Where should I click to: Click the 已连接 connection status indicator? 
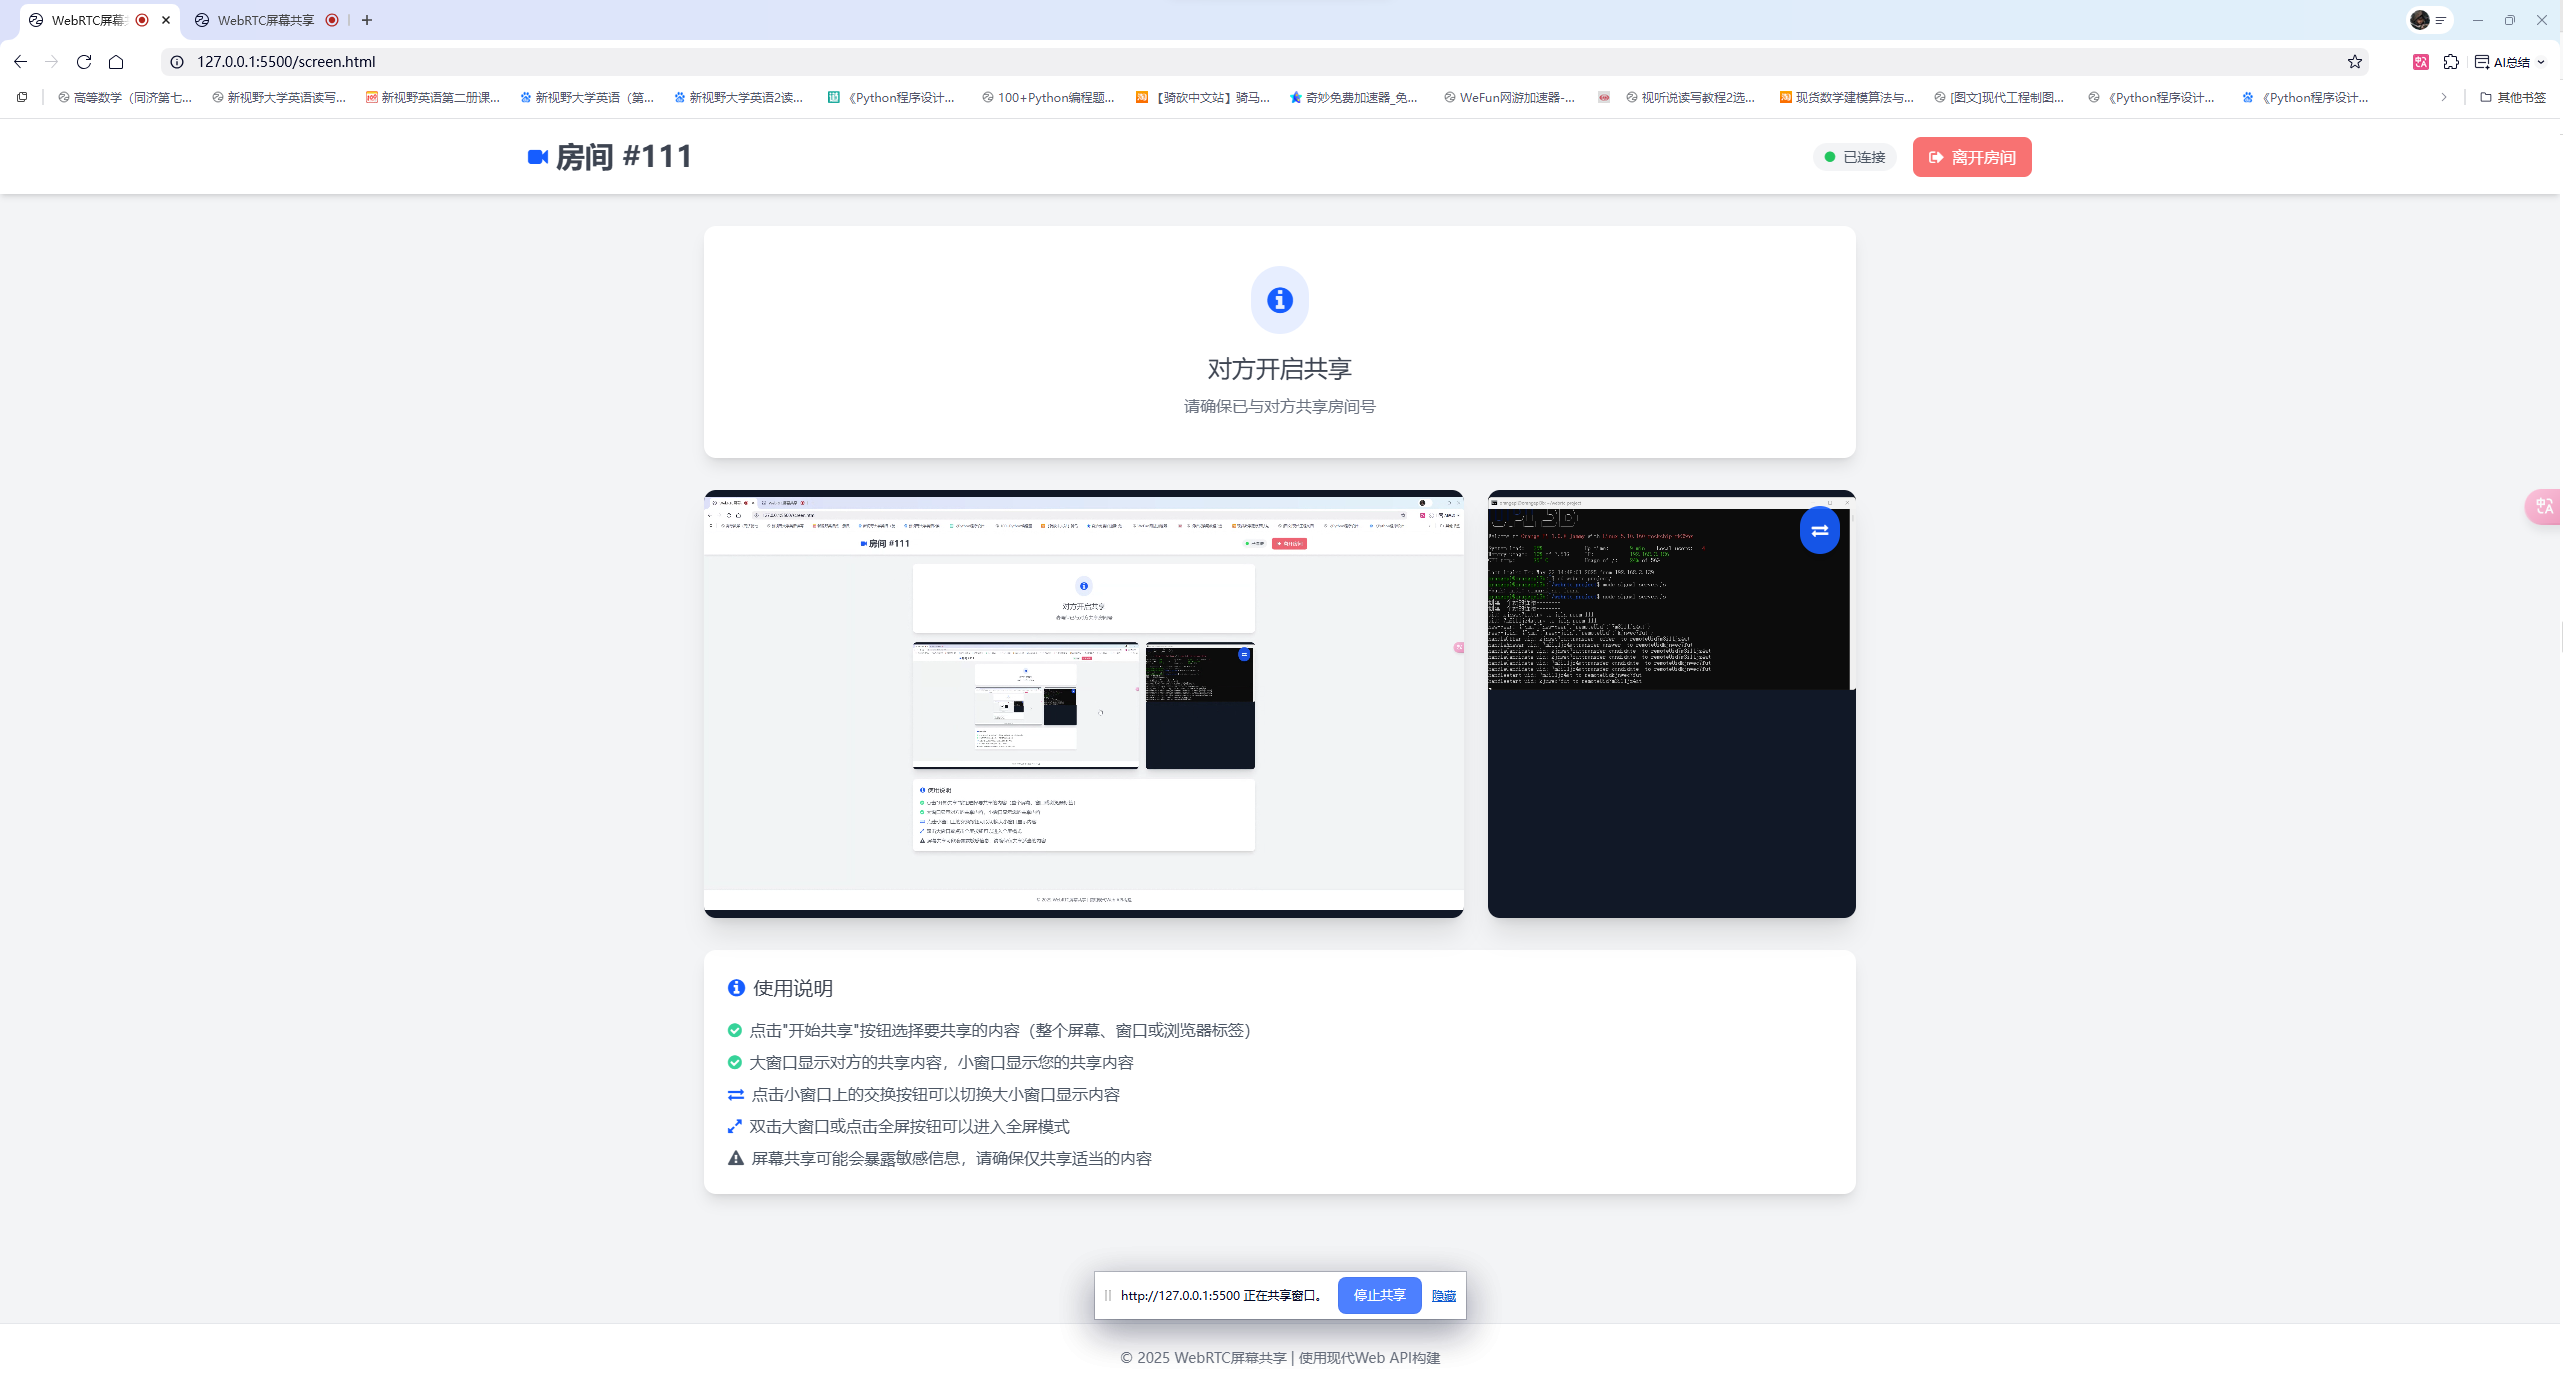[1855, 157]
